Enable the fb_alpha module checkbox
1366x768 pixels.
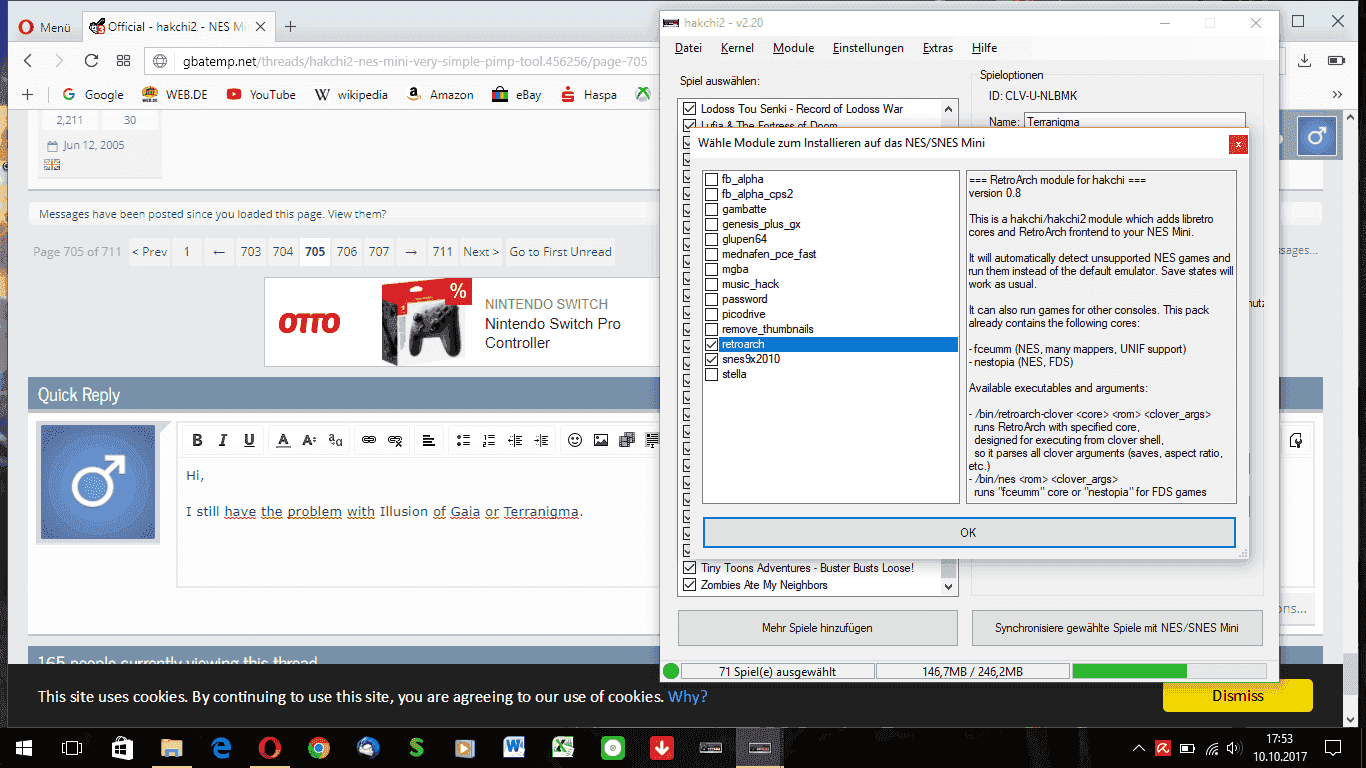[x=711, y=179]
